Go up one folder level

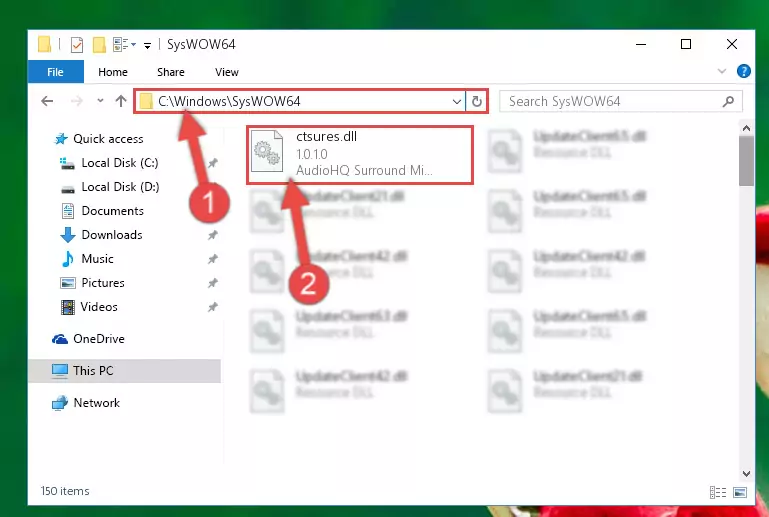click(x=121, y=101)
